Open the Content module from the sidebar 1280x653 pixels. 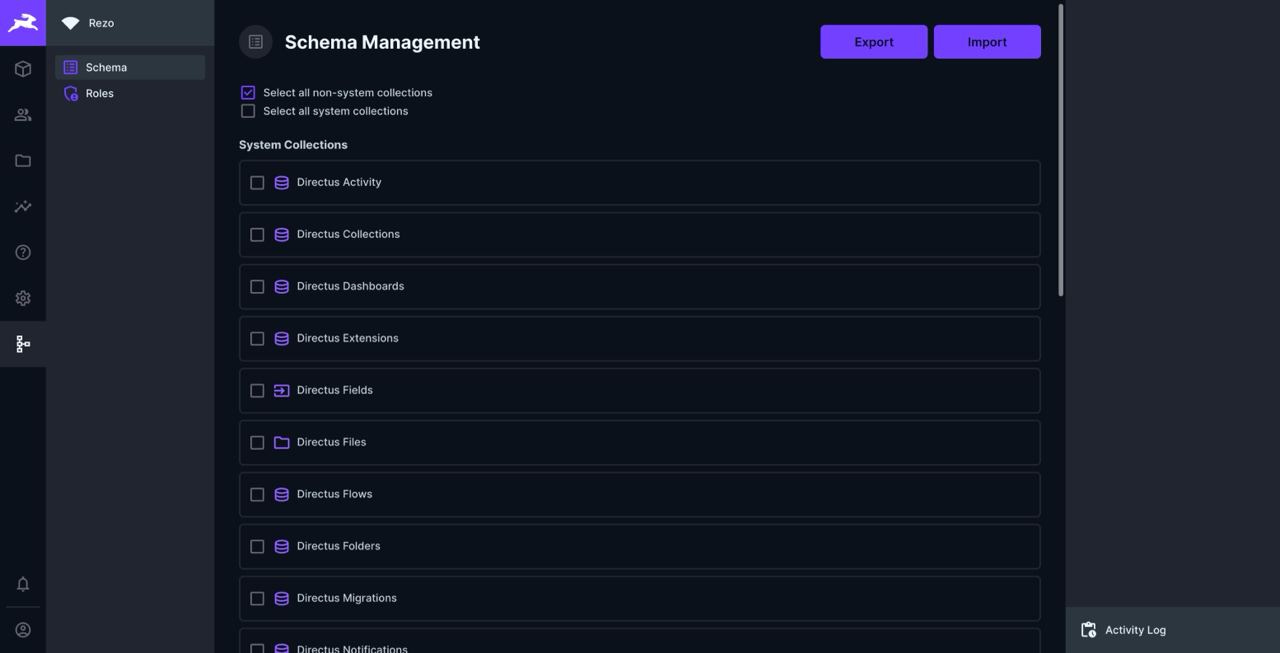pyautogui.click(x=21, y=66)
